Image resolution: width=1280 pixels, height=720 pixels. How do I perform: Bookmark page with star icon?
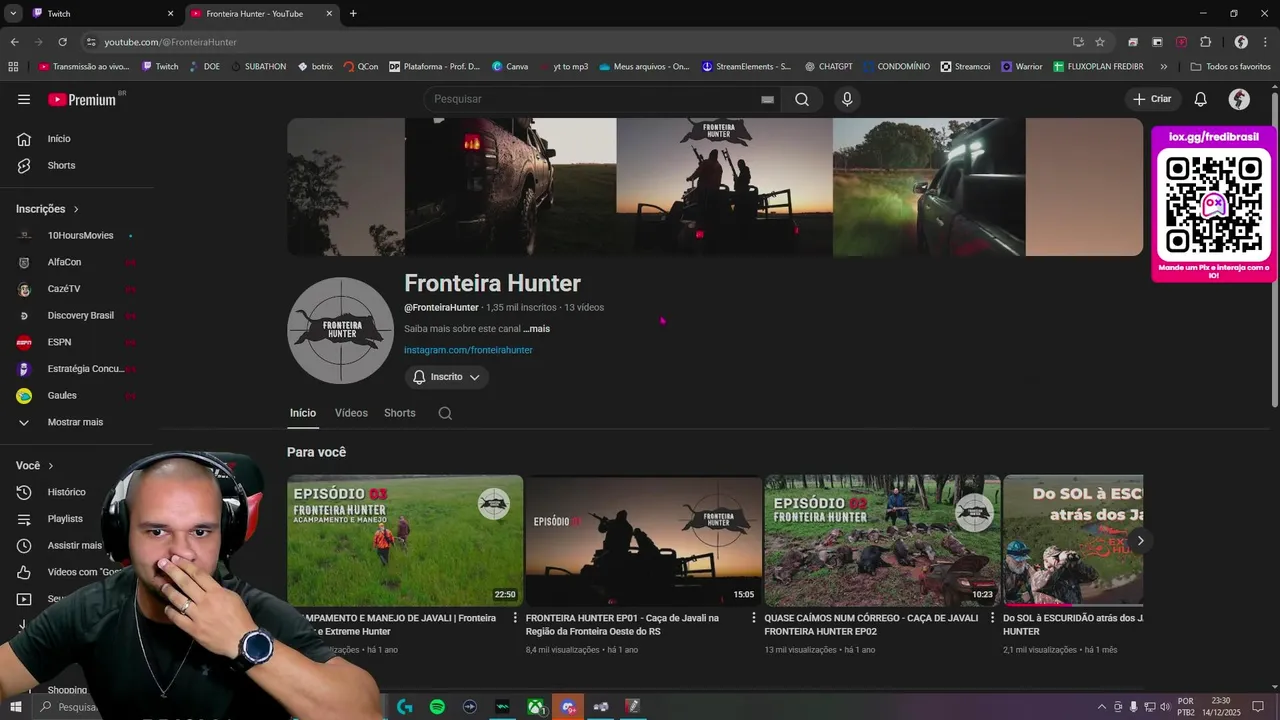[1100, 42]
